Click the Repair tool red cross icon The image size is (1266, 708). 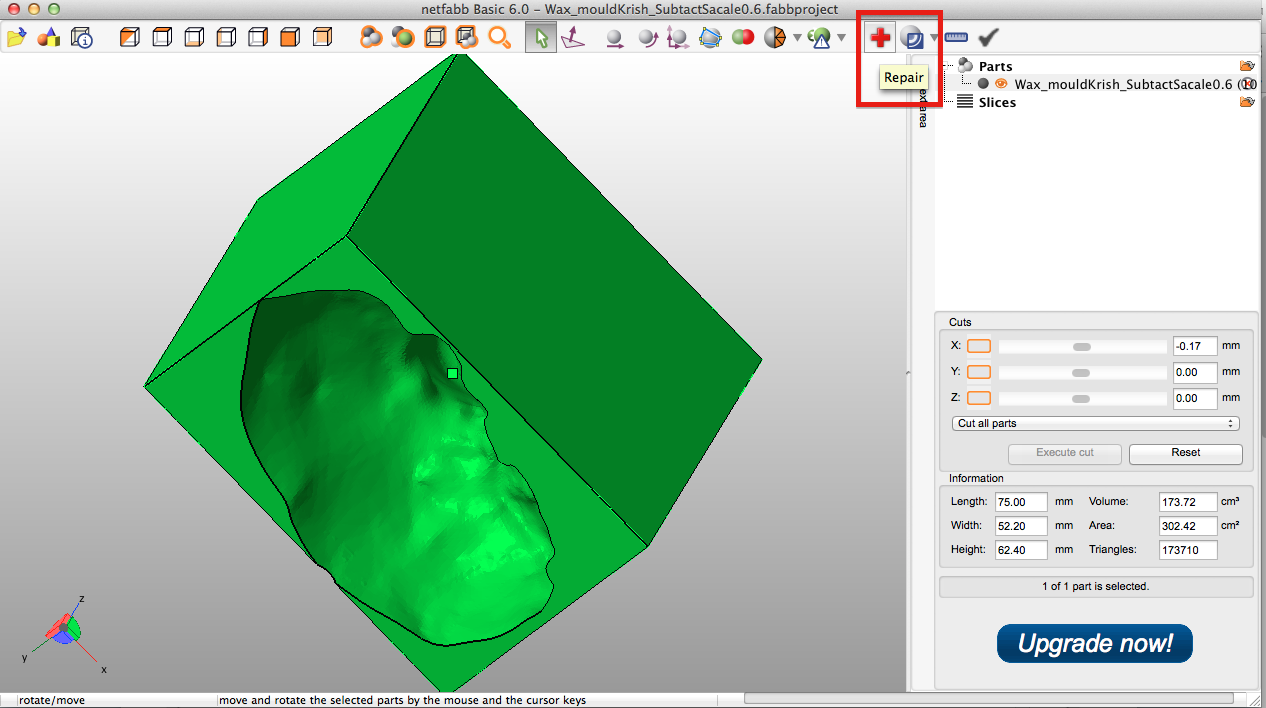[x=878, y=36]
